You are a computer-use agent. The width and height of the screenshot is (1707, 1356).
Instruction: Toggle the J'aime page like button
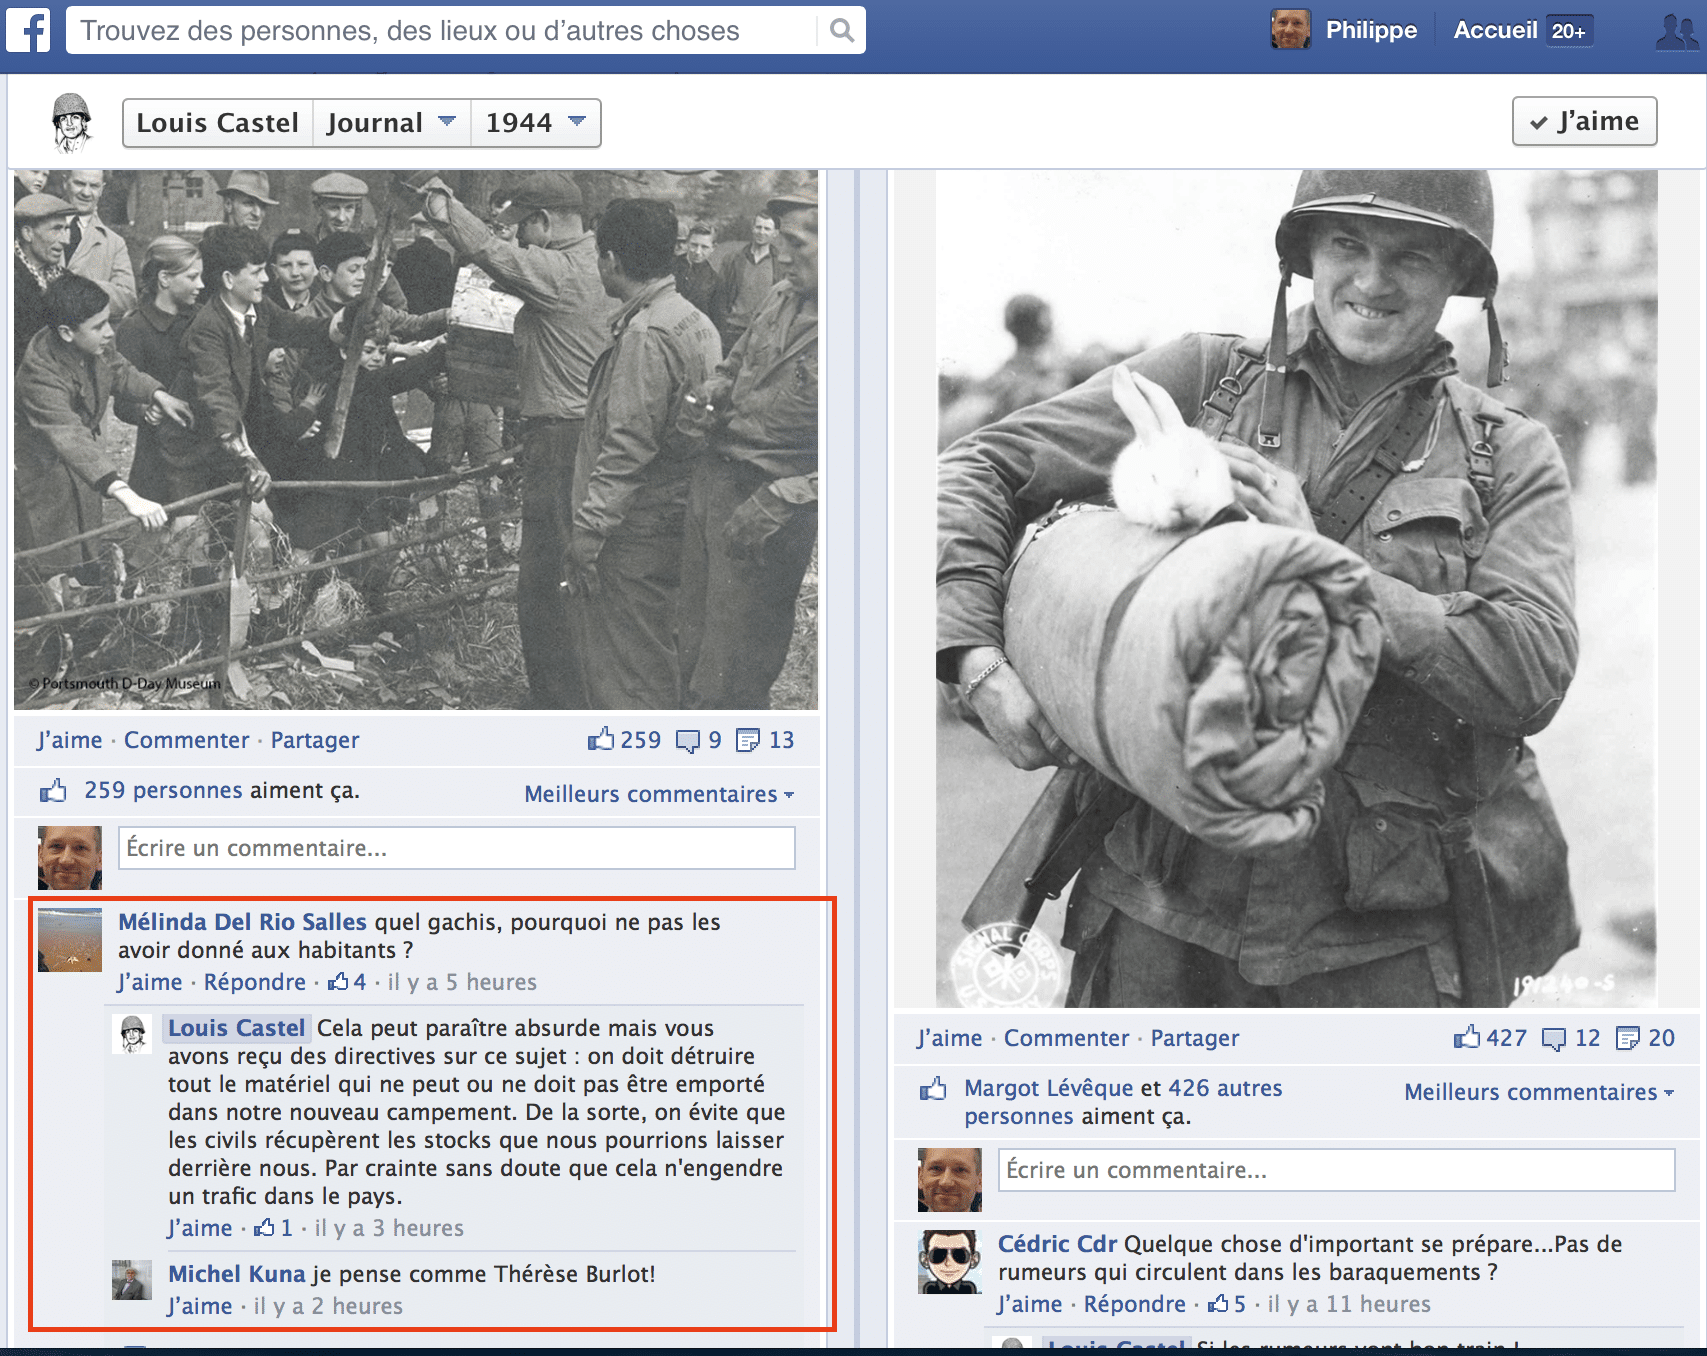[1584, 121]
